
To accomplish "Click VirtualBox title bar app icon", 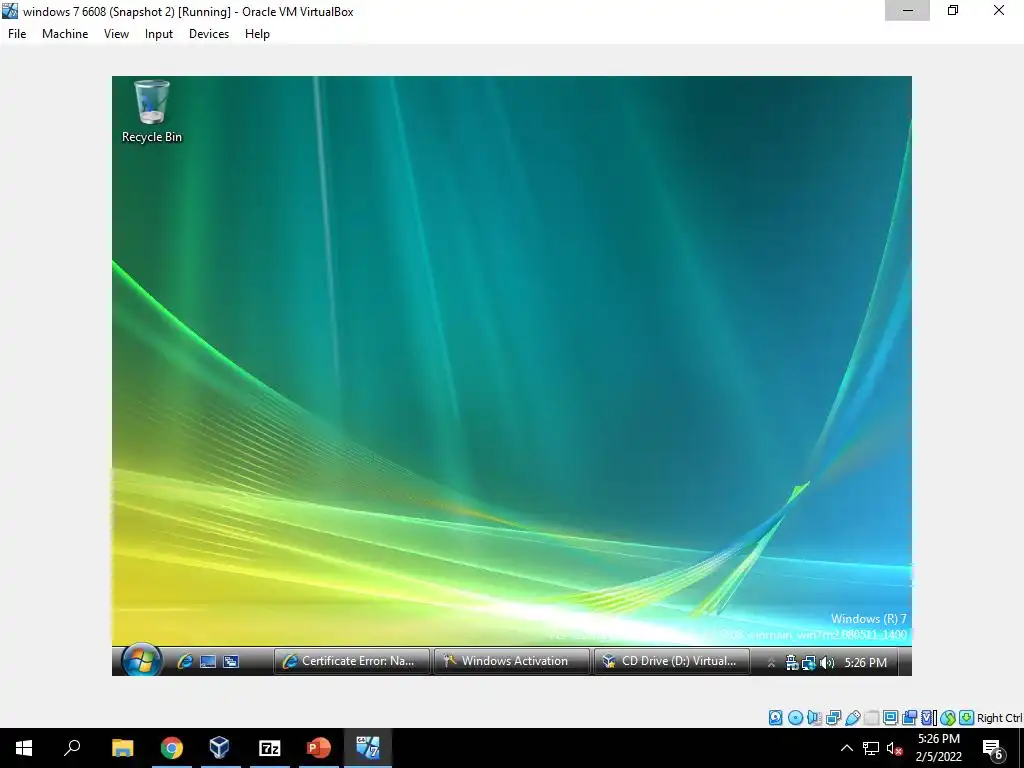I will 10,11.
